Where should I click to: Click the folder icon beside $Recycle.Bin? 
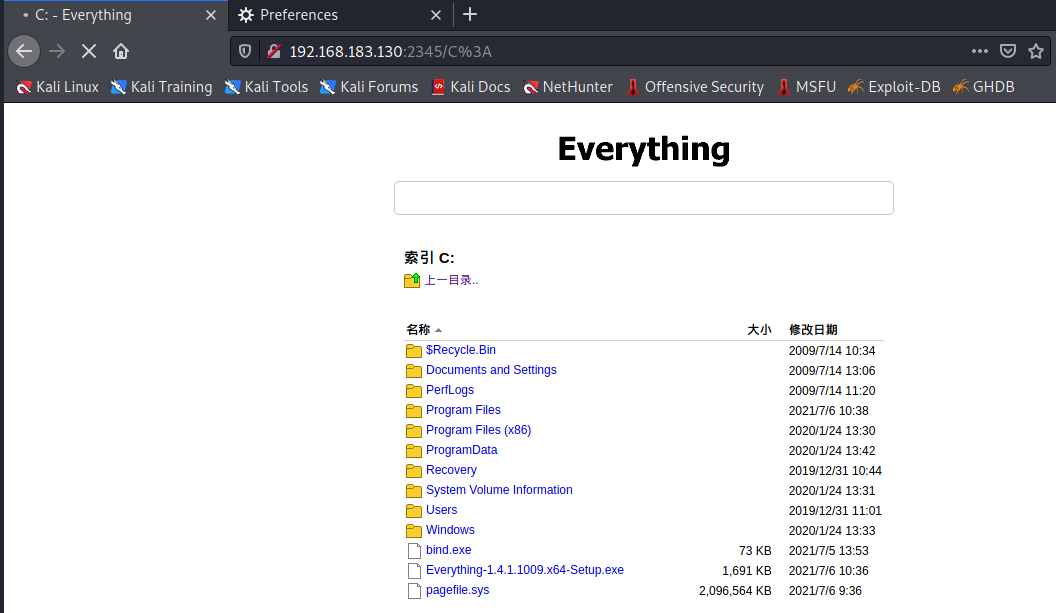point(413,350)
